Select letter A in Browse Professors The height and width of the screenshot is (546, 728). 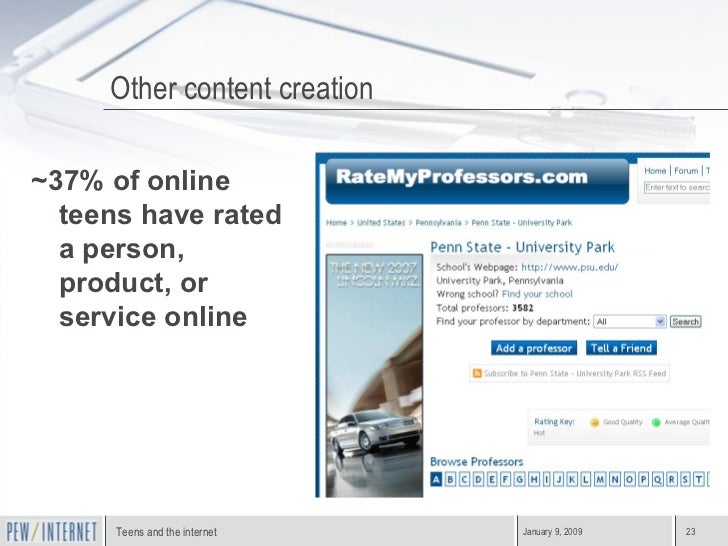pos(436,479)
